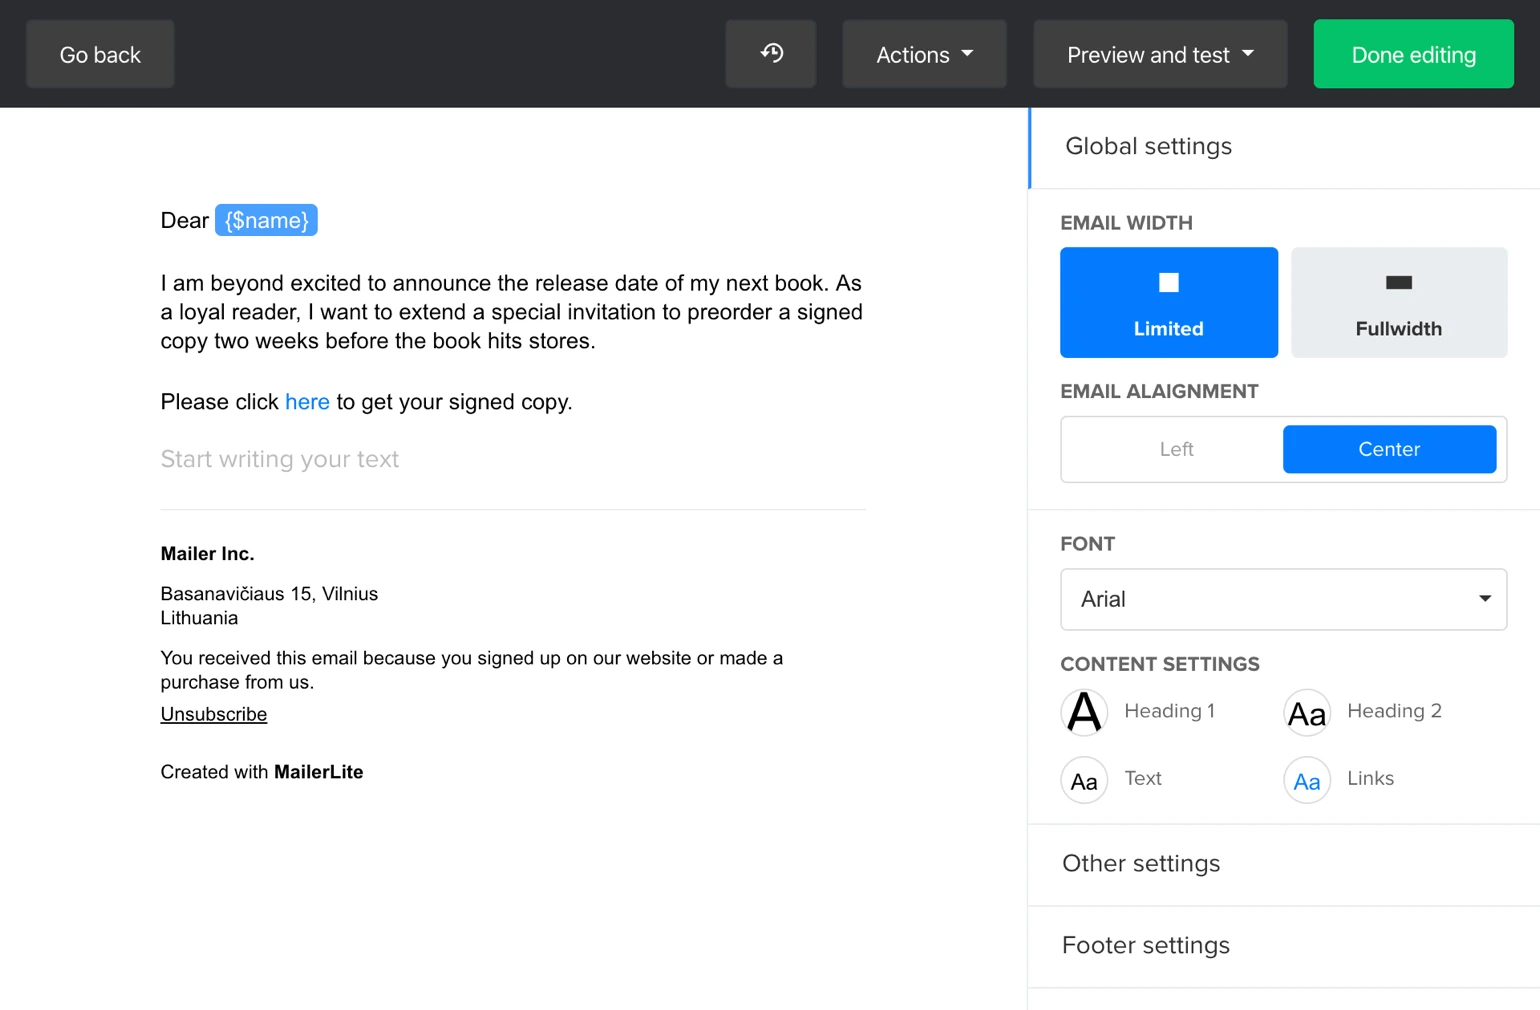Viewport: 1540px width, 1010px height.
Task: Open Heading 1 style icon
Action: 1084,712
